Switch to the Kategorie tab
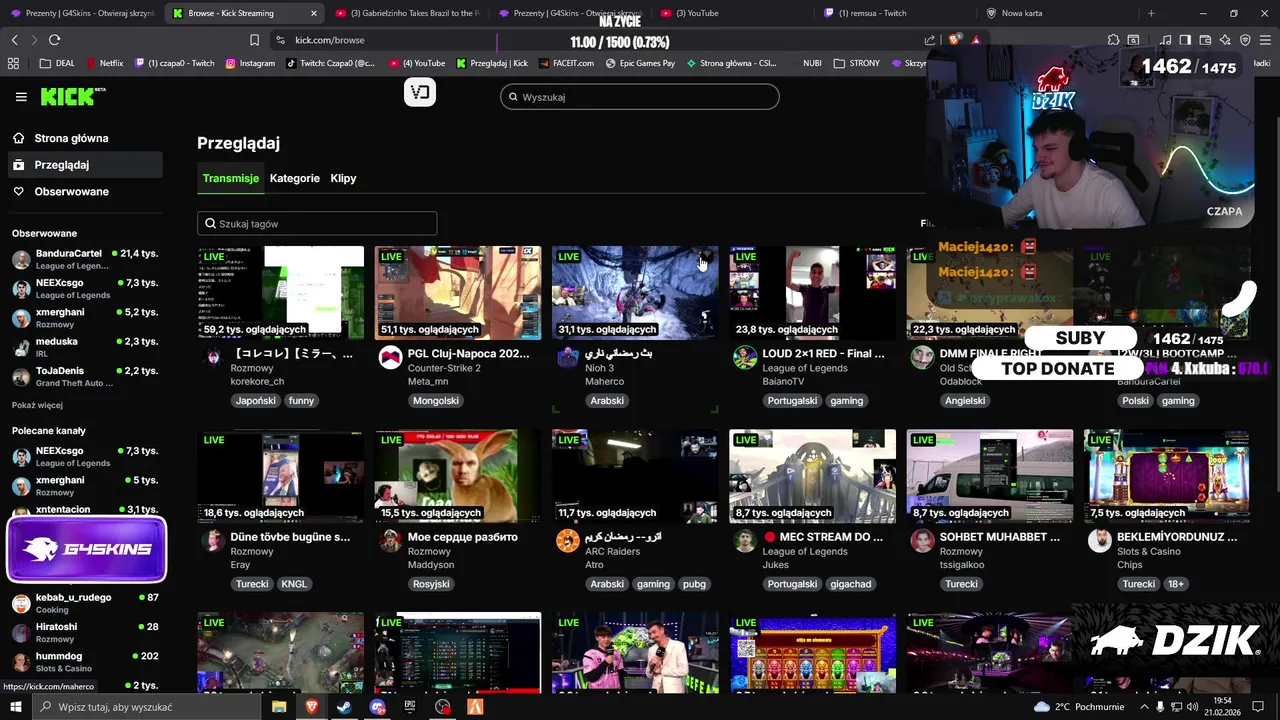This screenshot has width=1280, height=720. pyautogui.click(x=295, y=178)
